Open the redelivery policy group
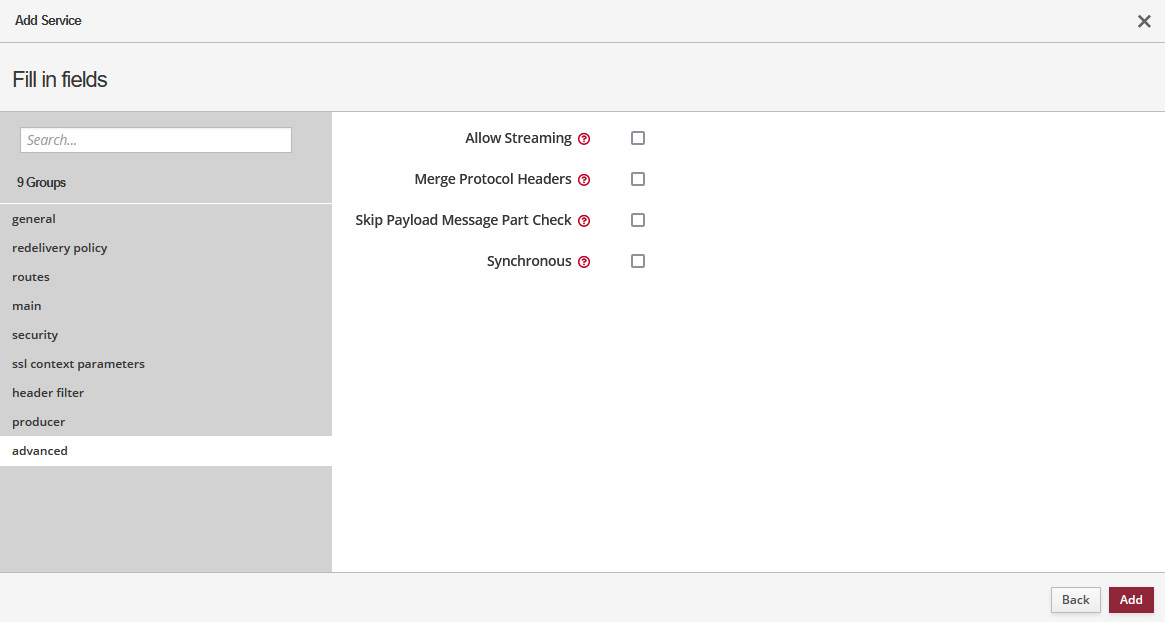Viewport: 1165px width, 622px height. coord(60,248)
